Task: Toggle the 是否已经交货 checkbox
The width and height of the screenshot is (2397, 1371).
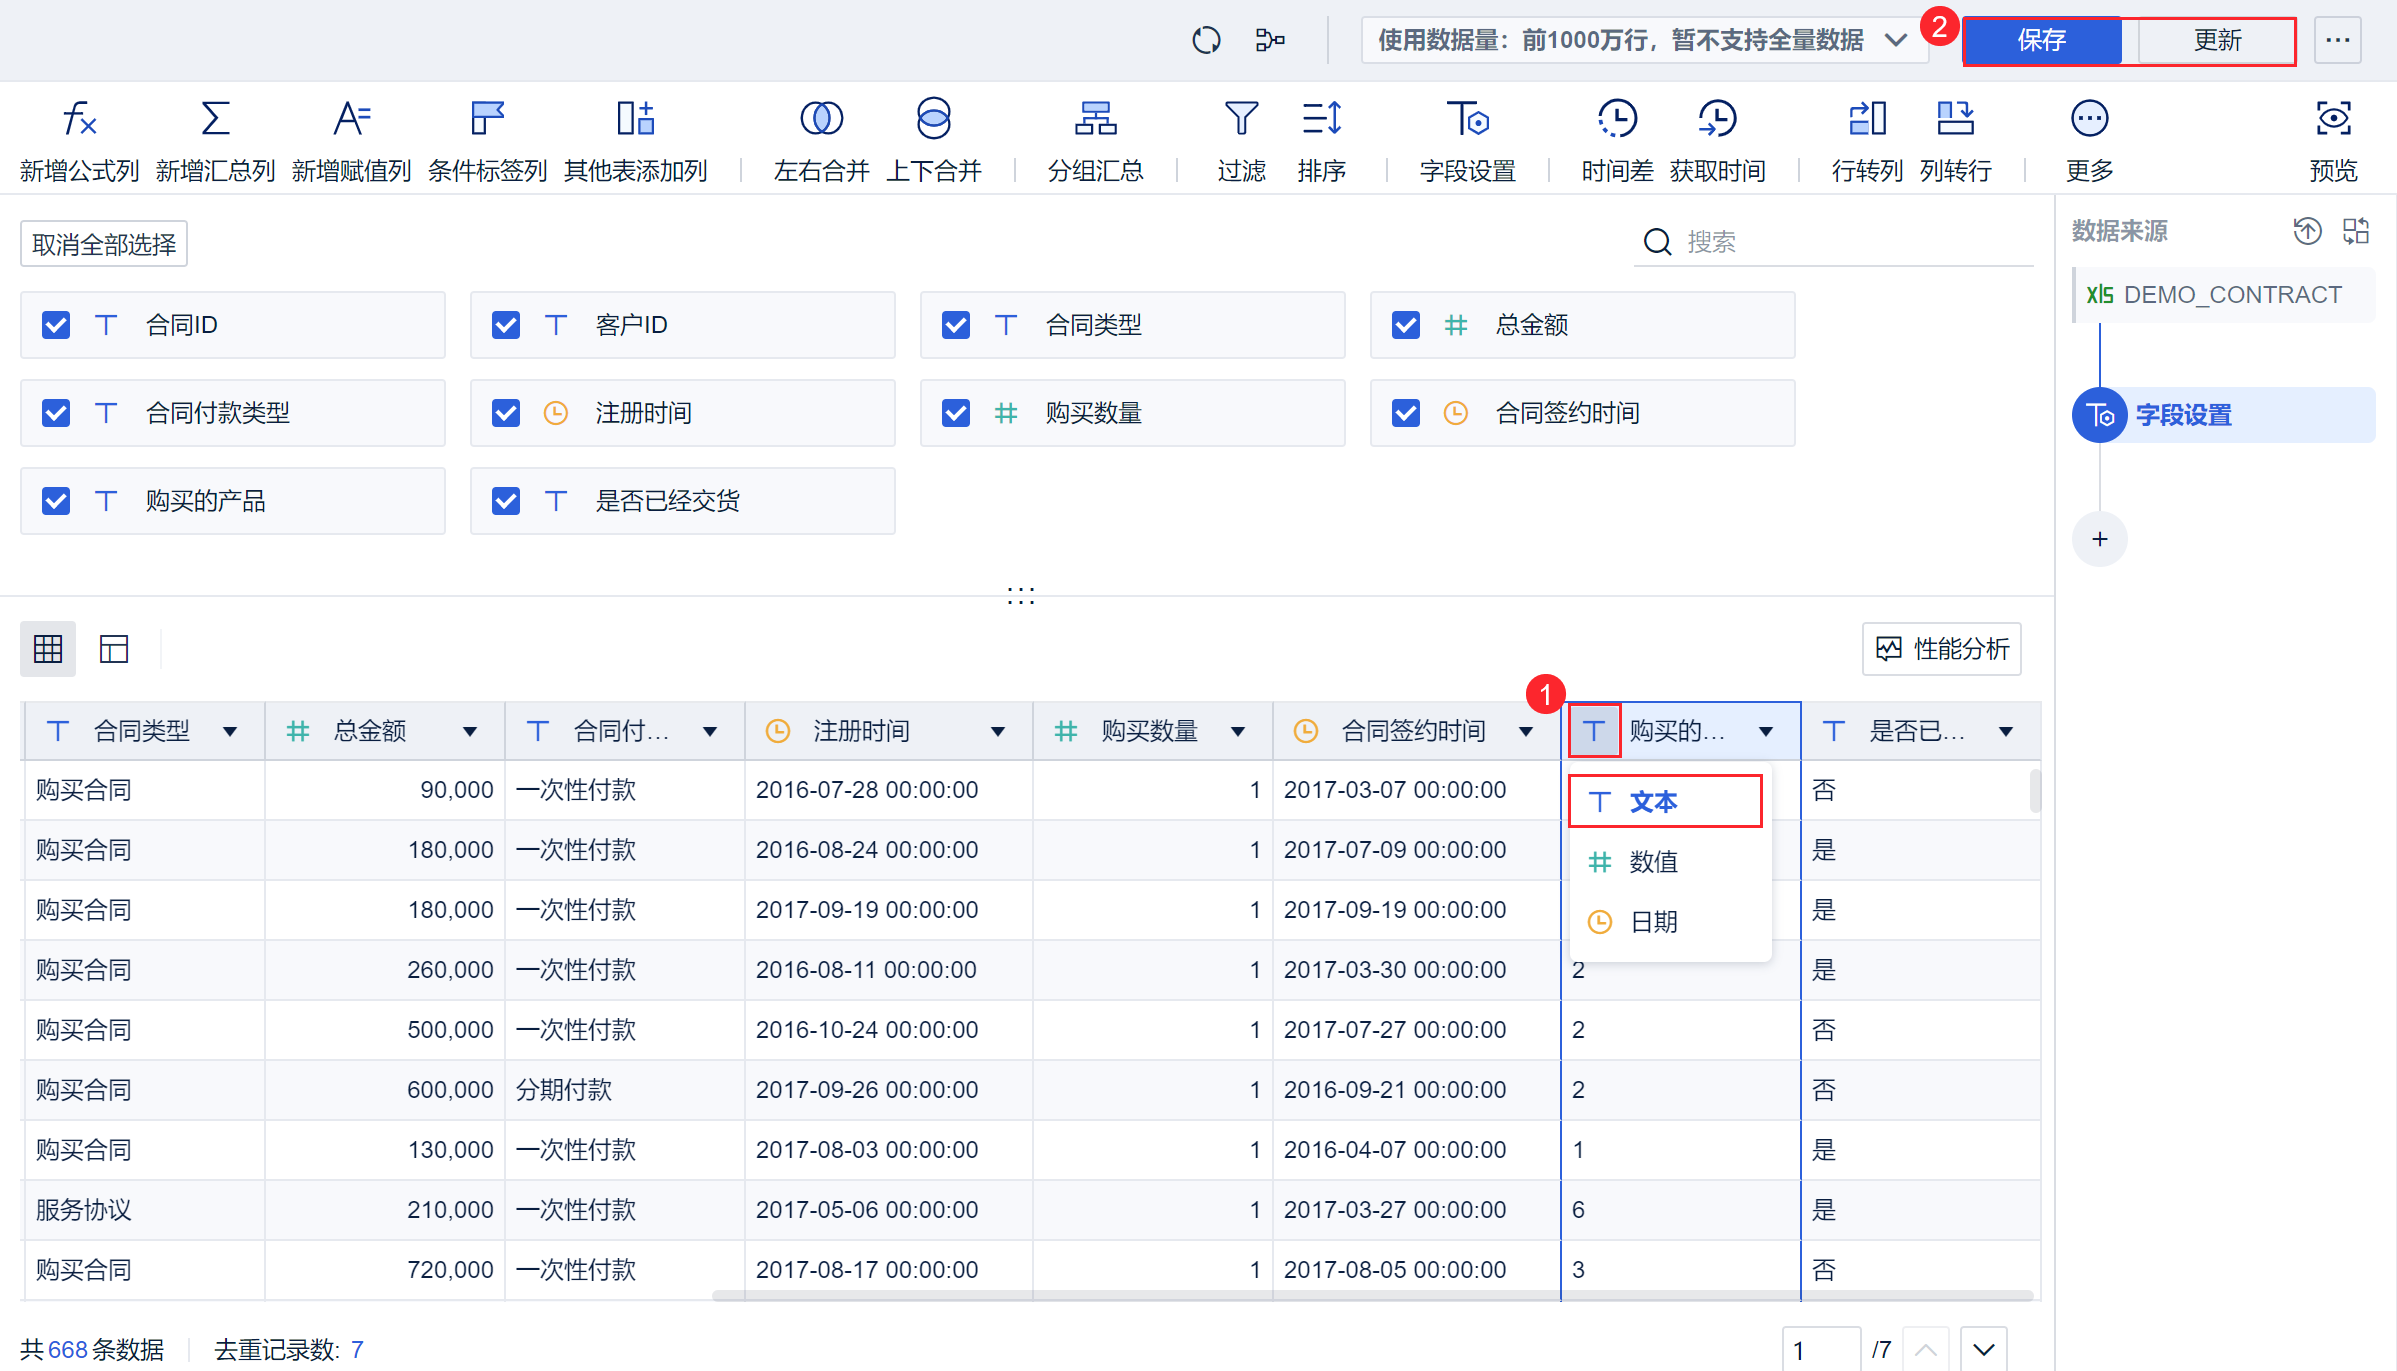Action: coord(506,501)
